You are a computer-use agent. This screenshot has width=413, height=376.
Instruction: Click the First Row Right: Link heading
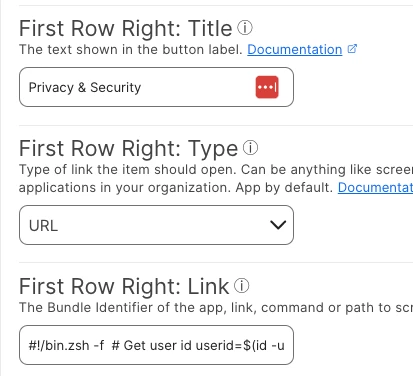(124, 286)
